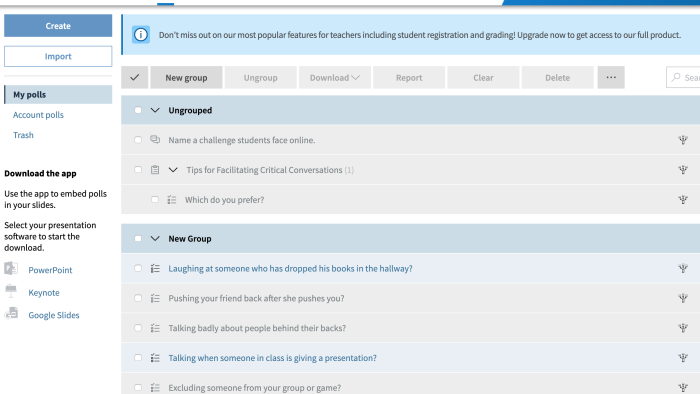The width and height of the screenshot is (700, 394).
Task: Collapse the Ungrouped section chevron
Action: (155, 110)
